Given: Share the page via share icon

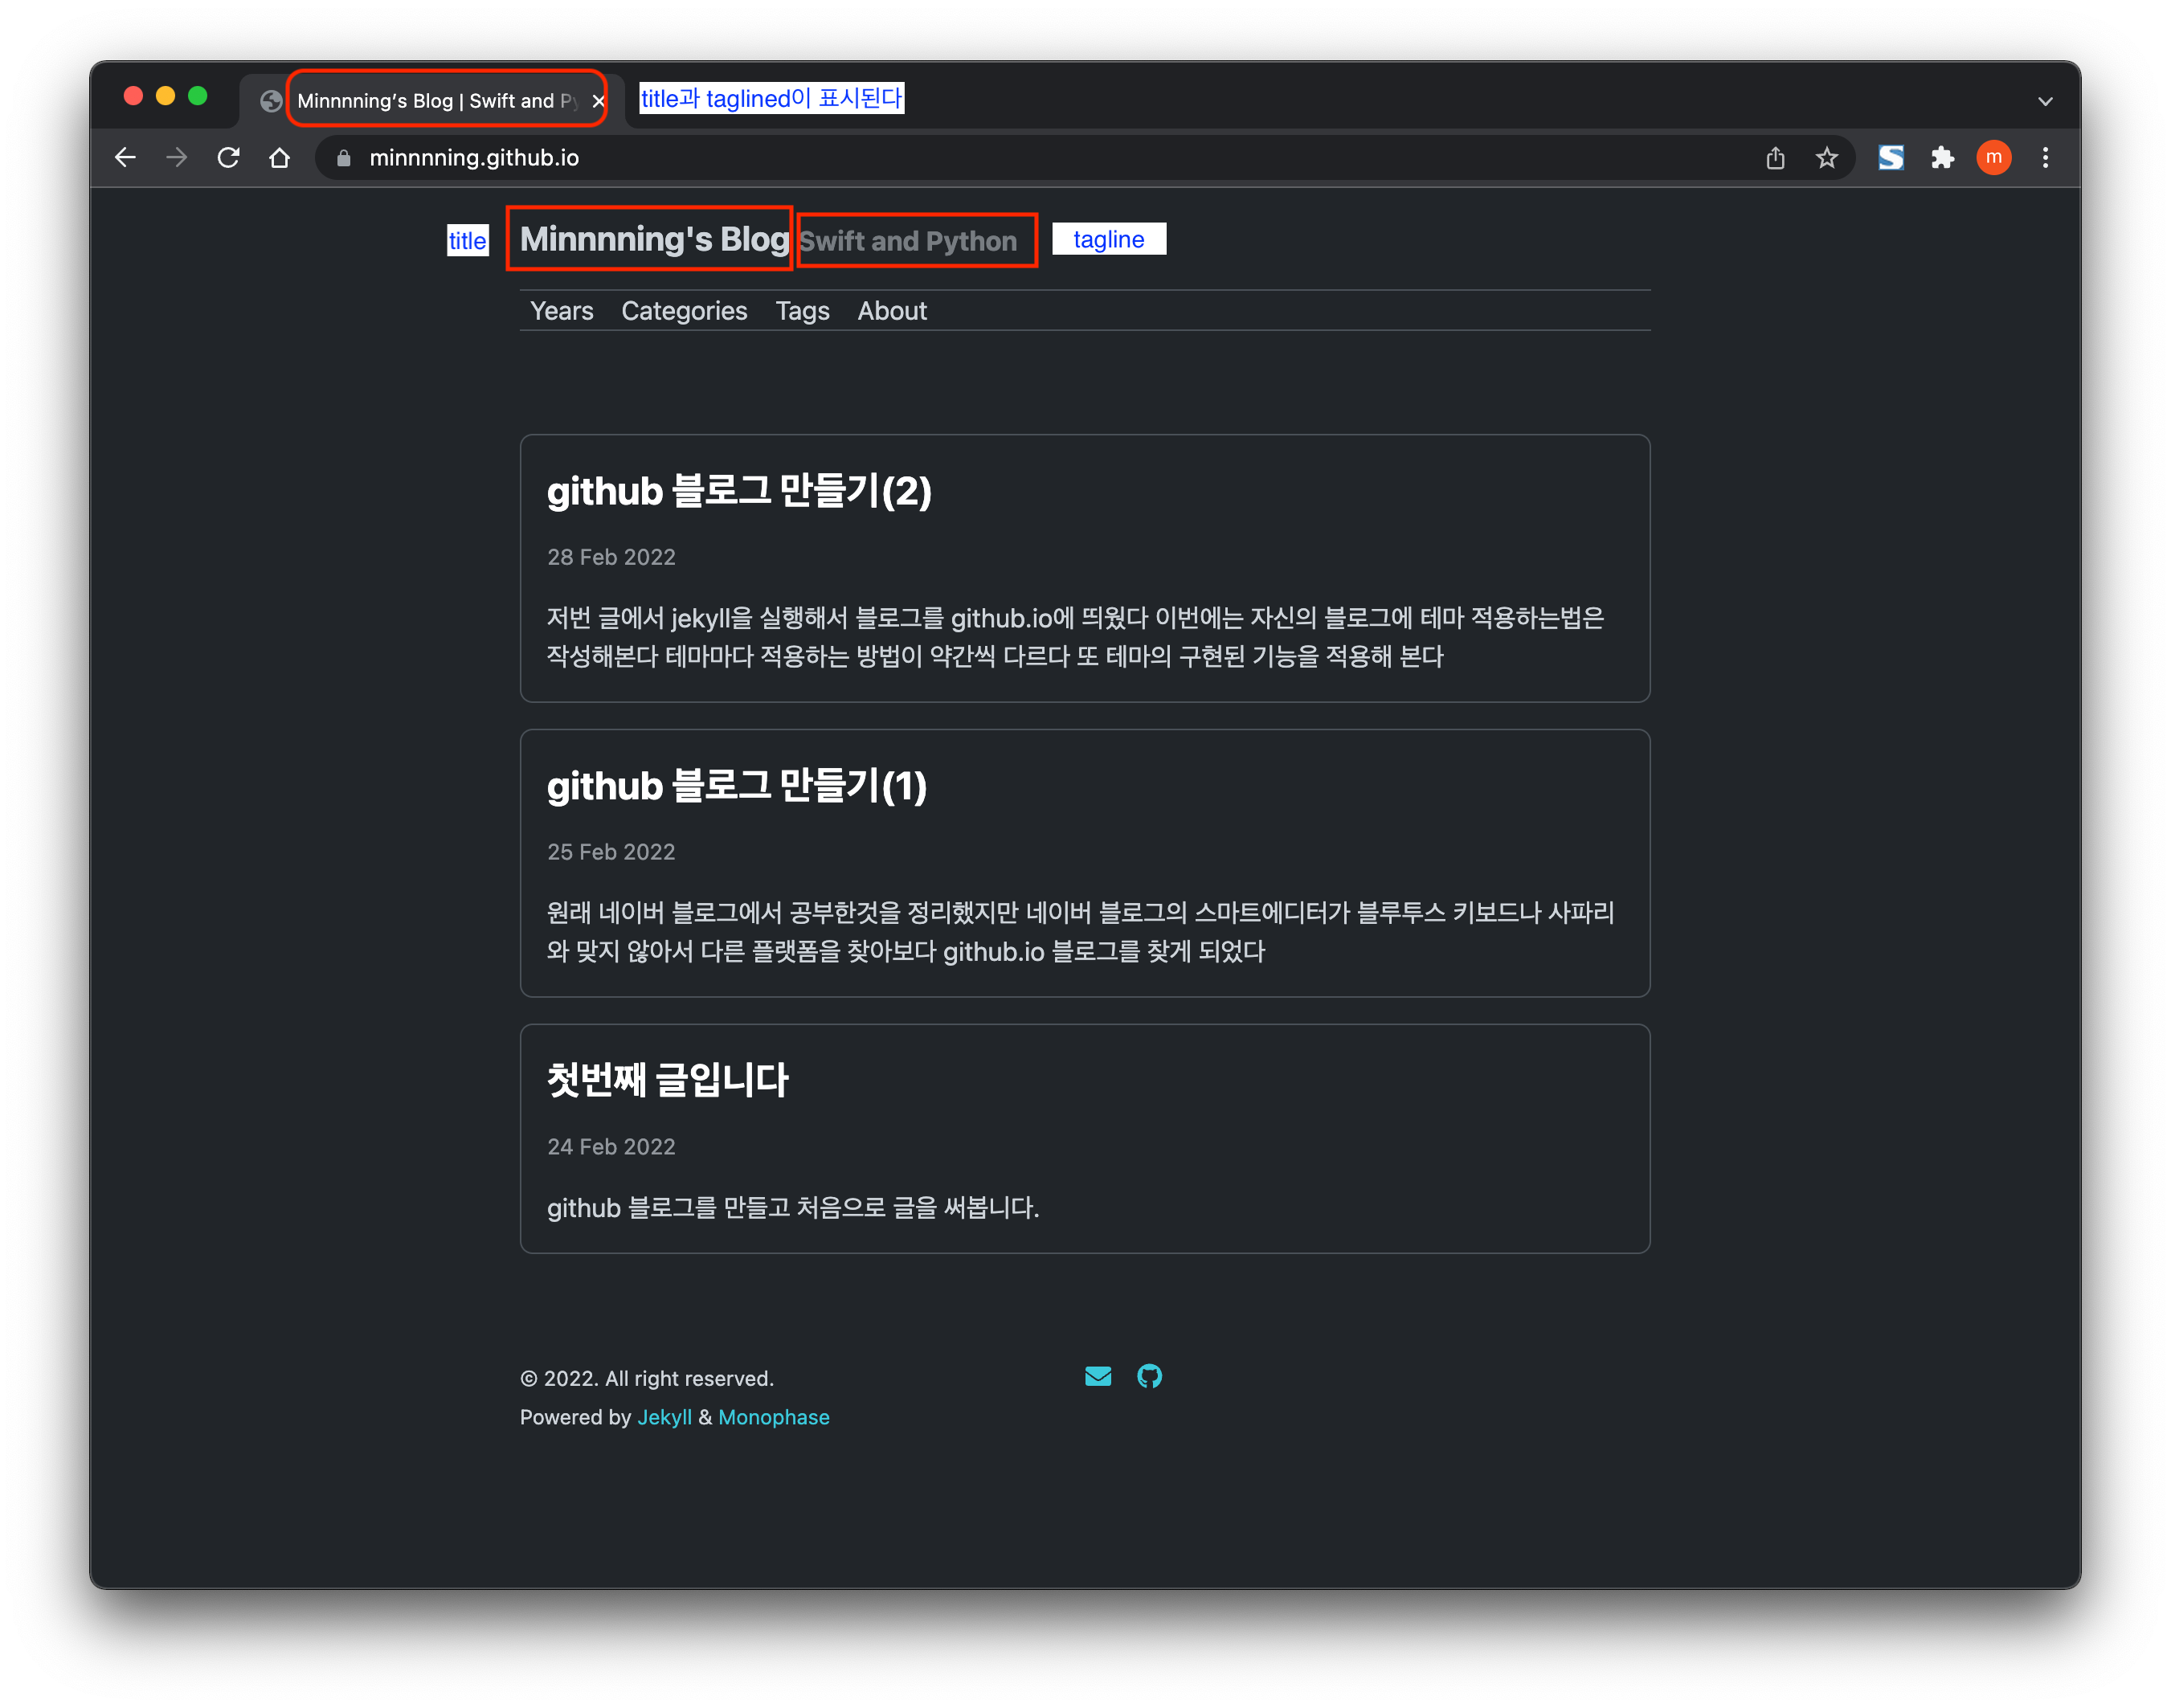Looking at the screenshot, I should pos(1775,158).
